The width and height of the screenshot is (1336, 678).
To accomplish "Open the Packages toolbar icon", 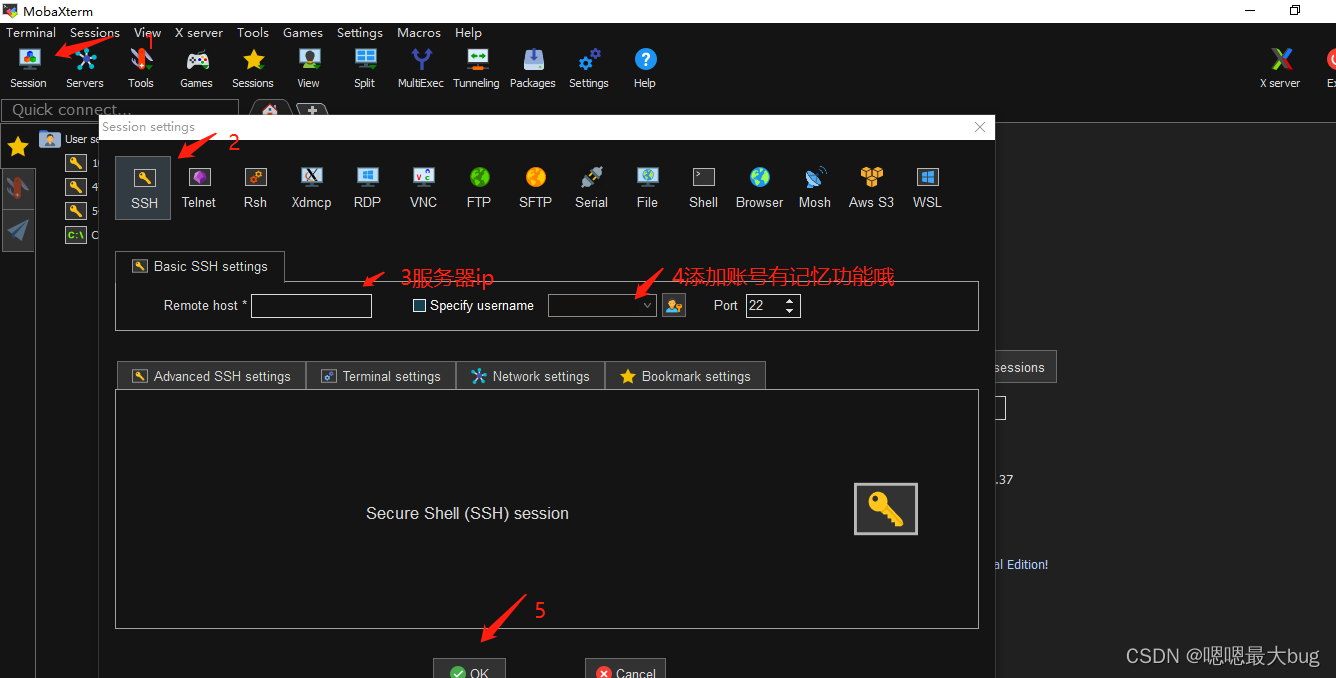I will pyautogui.click(x=533, y=68).
